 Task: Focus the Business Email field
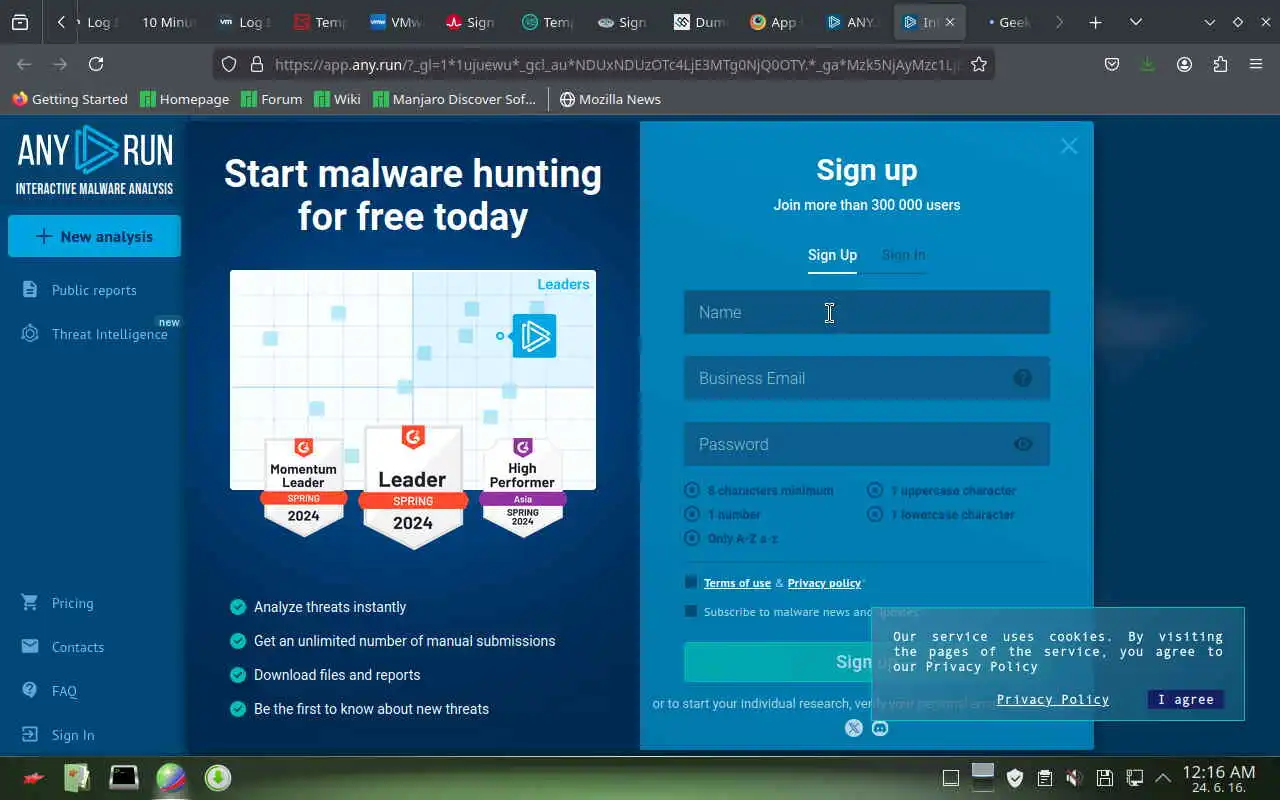[867, 378]
